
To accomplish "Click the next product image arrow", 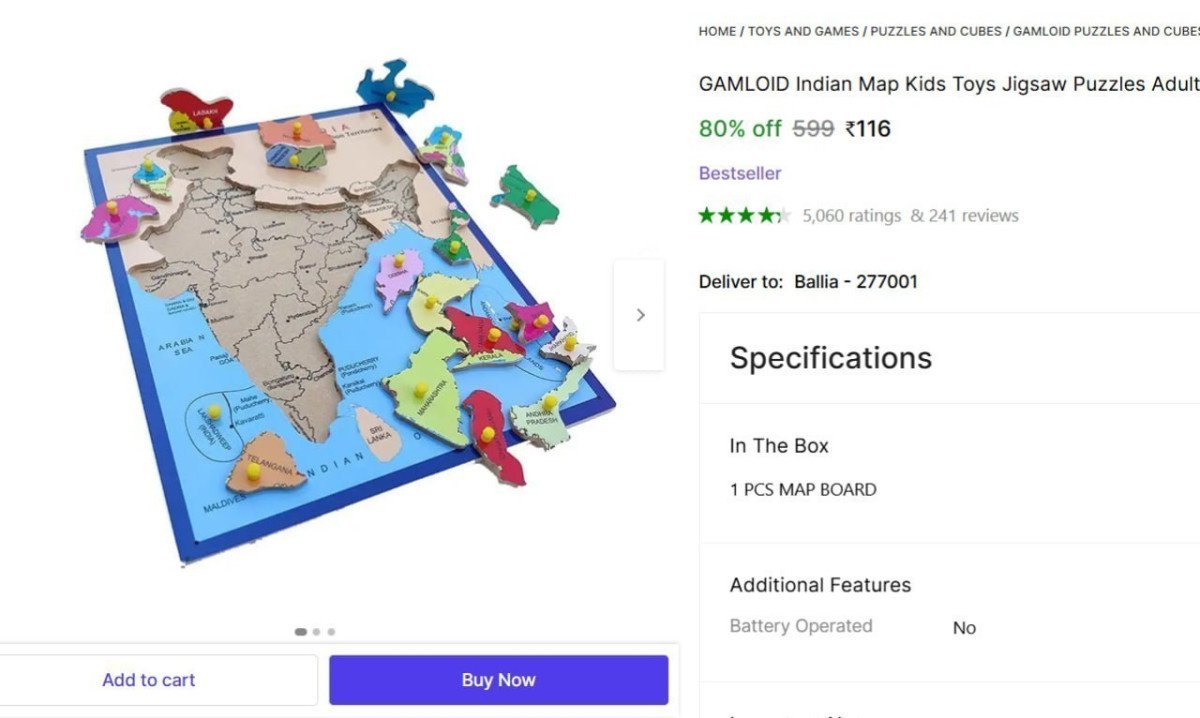I will coord(640,314).
